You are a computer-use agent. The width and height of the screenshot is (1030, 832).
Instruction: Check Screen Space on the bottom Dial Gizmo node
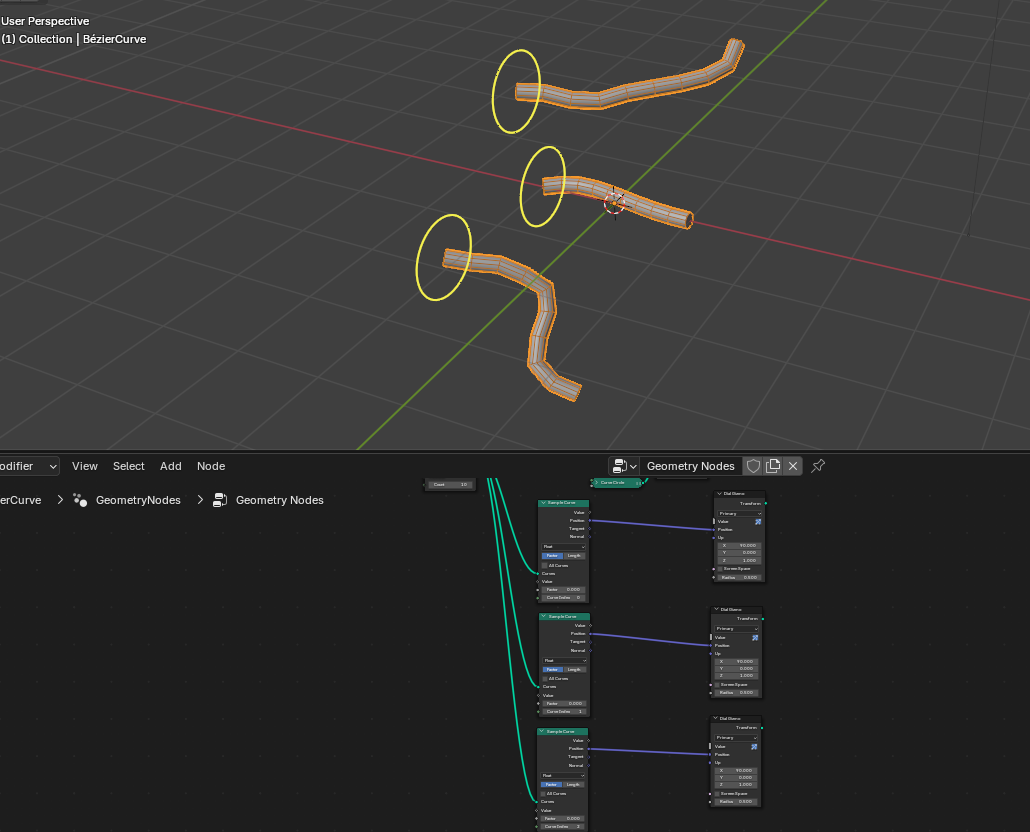coord(716,793)
